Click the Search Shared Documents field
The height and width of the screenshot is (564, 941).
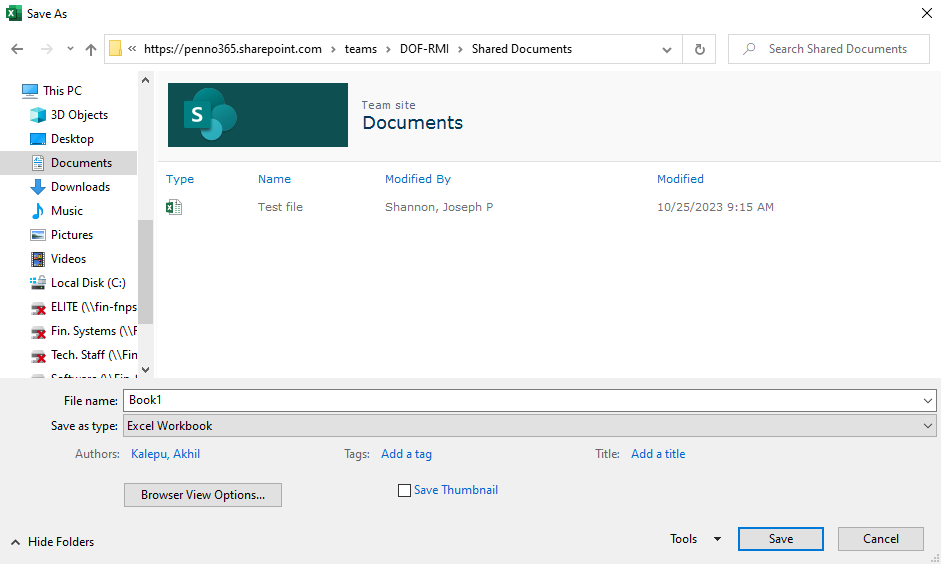point(829,49)
